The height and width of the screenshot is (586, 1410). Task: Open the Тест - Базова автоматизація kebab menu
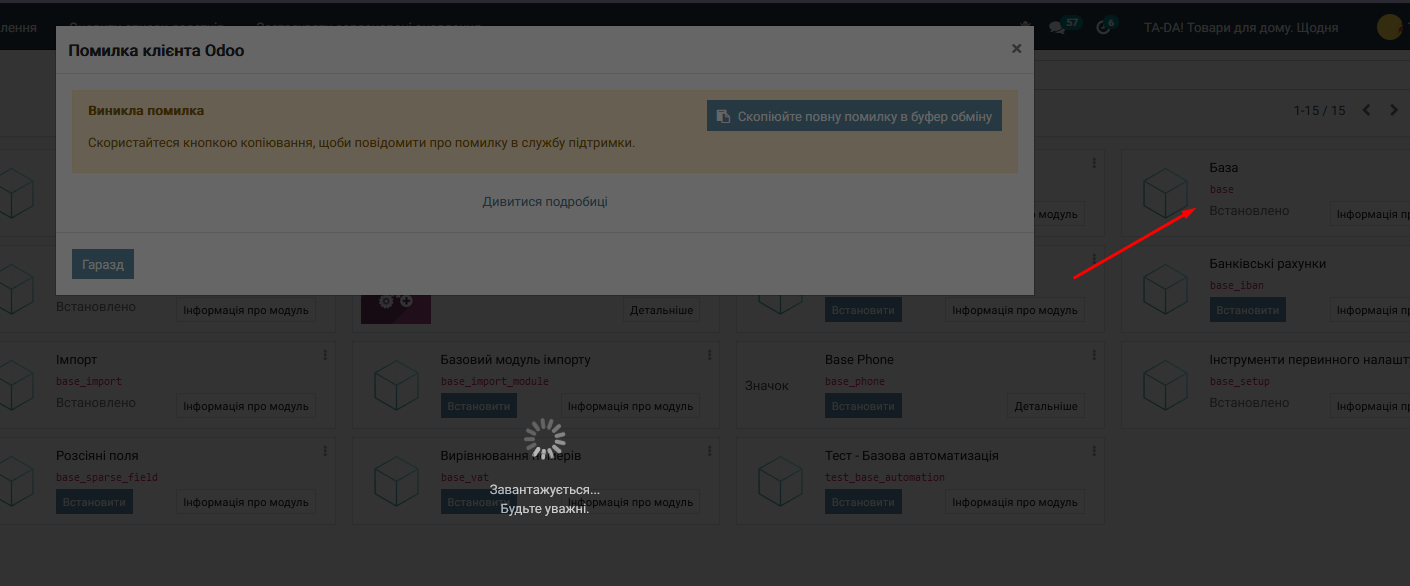[x=1094, y=451]
